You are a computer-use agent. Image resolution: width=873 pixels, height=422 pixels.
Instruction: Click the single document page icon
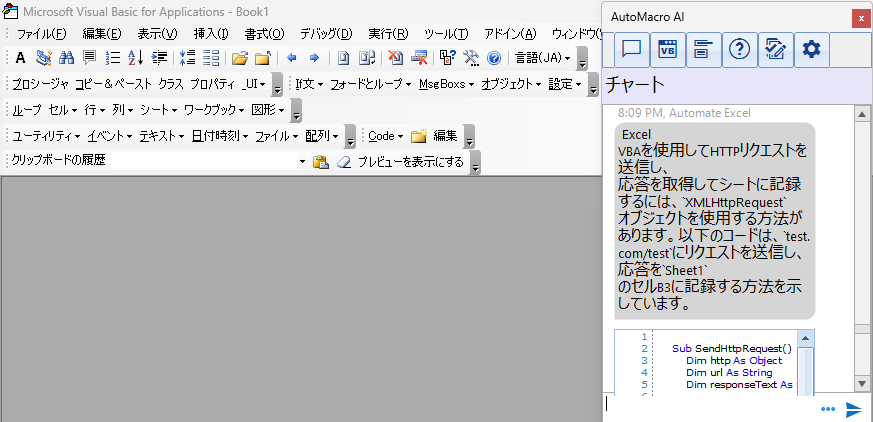[344, 57]
